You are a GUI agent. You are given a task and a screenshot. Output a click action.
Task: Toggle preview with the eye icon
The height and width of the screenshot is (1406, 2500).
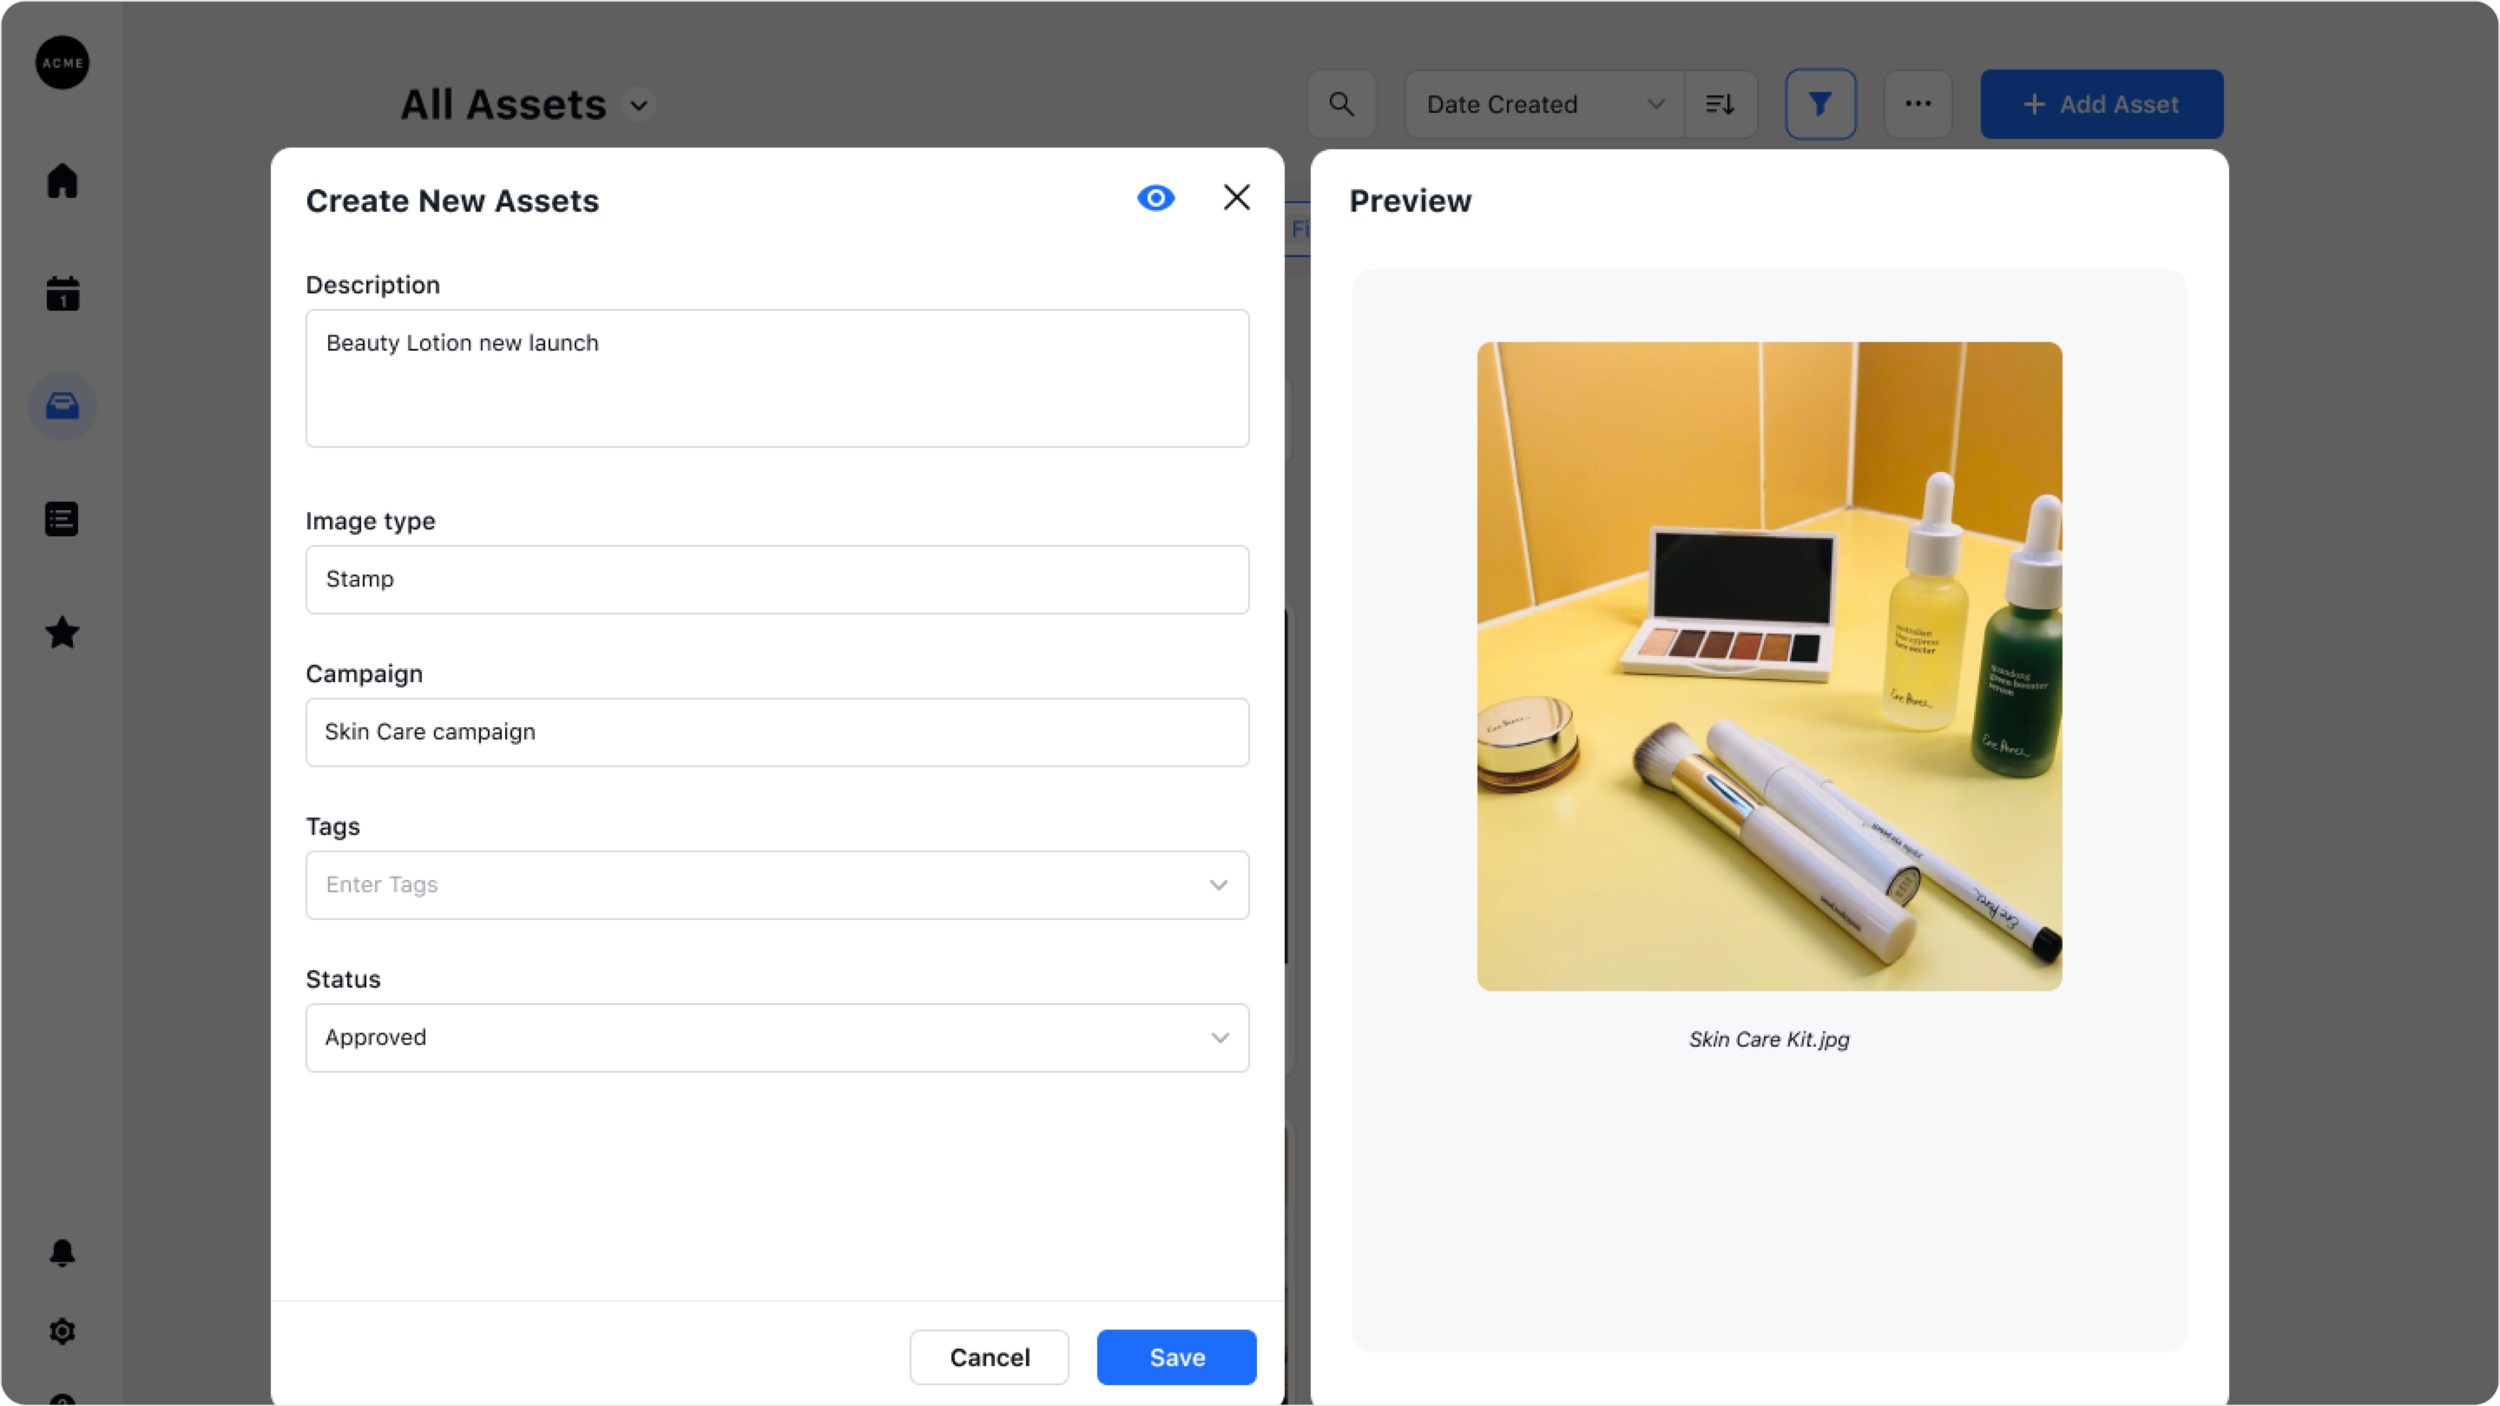[x=1156, y=198]
